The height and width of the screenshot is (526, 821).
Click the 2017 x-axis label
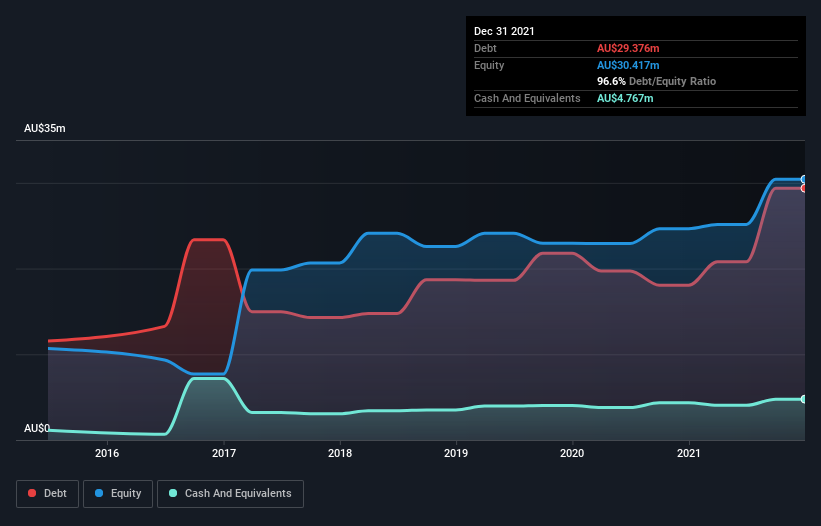point(224,453)
